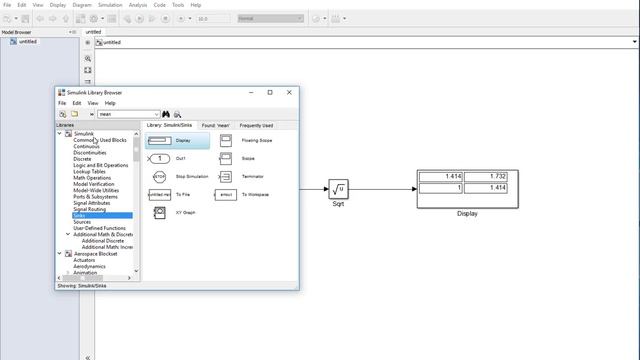Open the New model dropdown arrow

pyautogui.click(x=16, y=19)
